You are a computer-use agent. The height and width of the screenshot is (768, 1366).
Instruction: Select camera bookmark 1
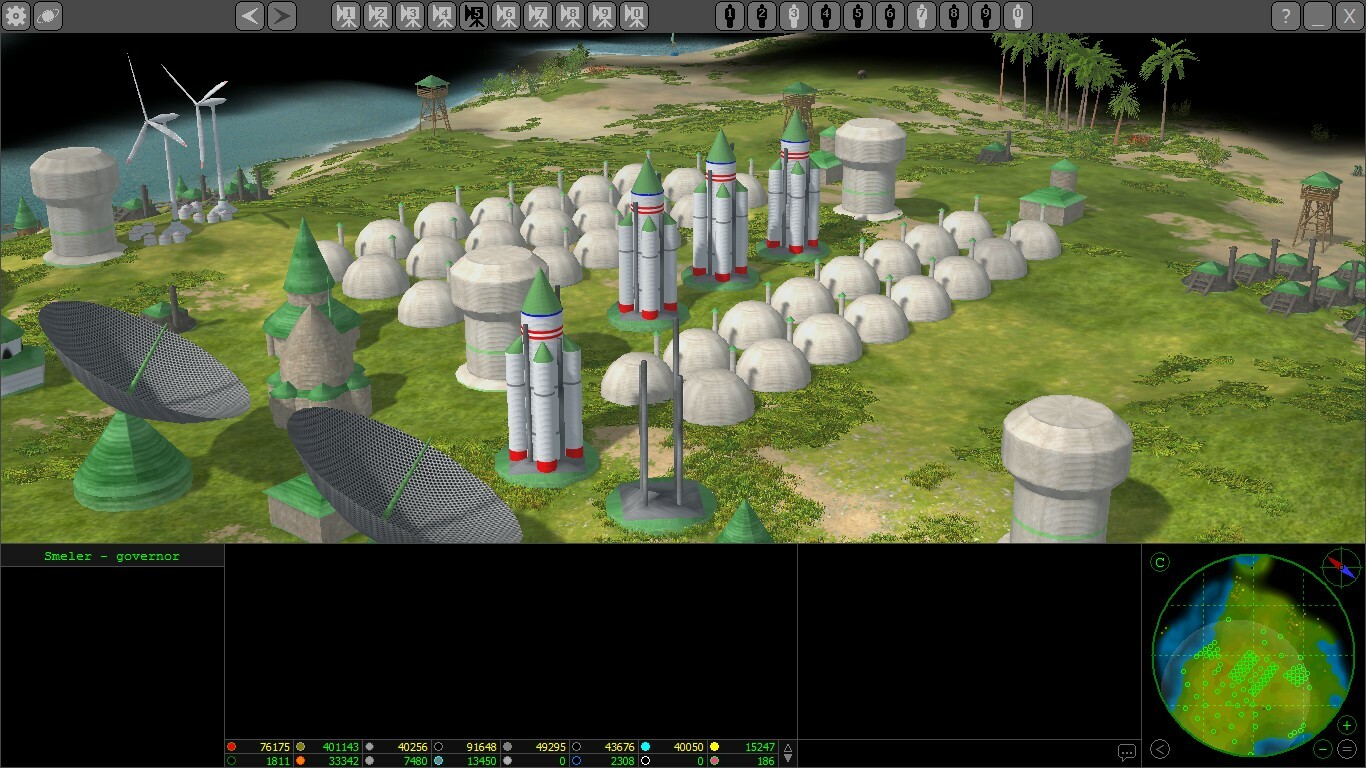point(346,16)
